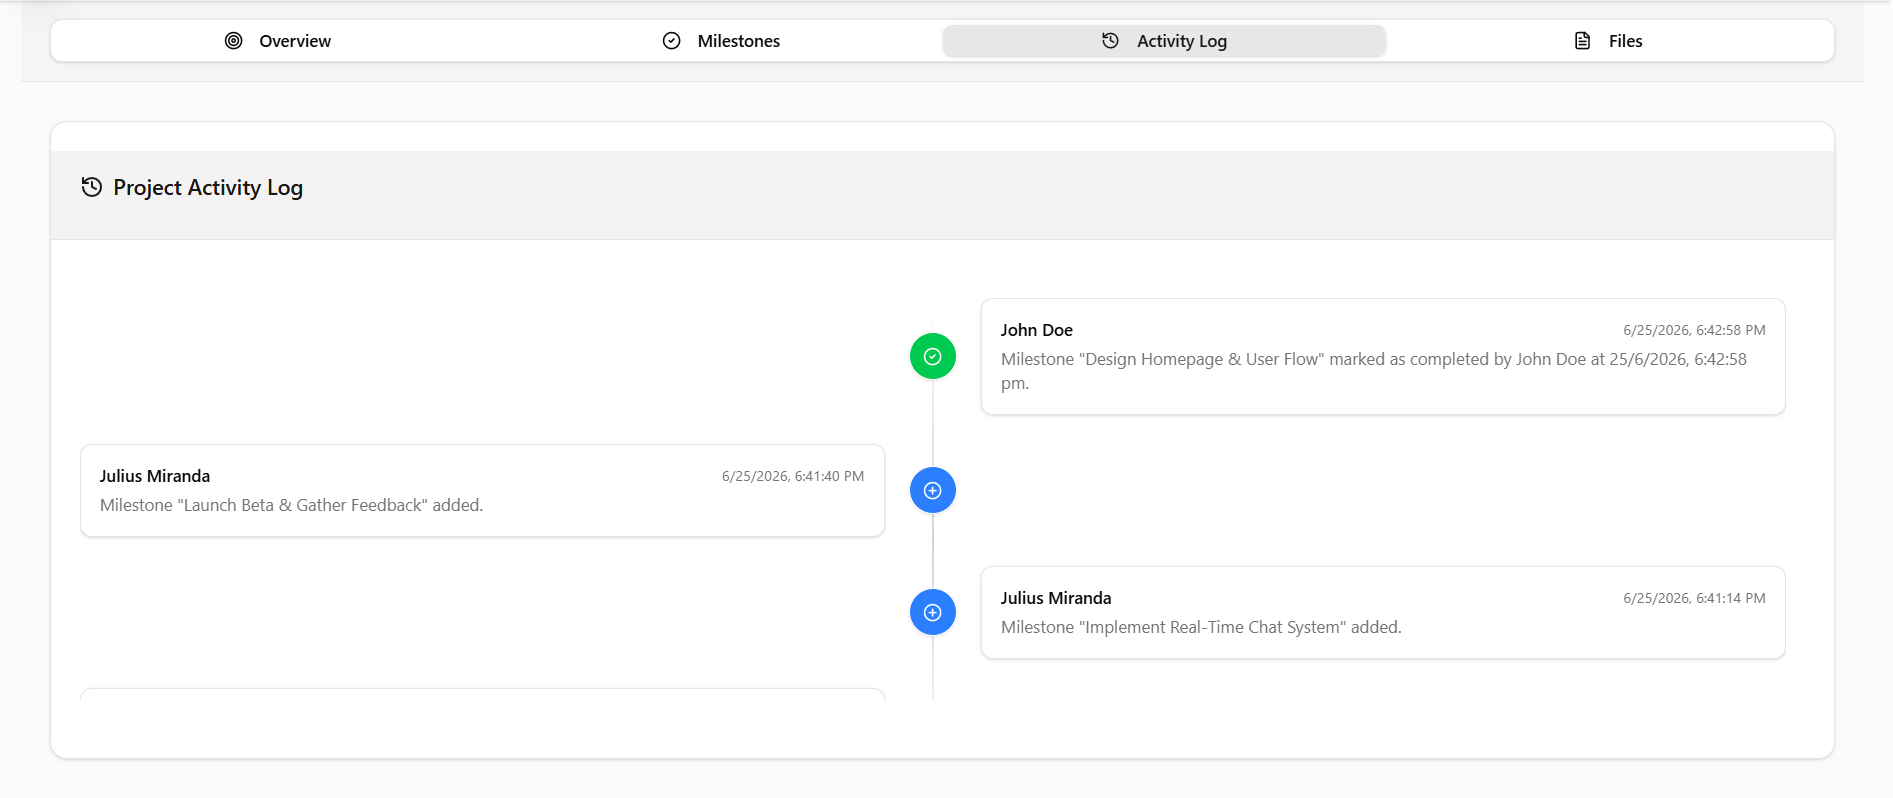Click the Files document icon

[x=1582, y=41]
